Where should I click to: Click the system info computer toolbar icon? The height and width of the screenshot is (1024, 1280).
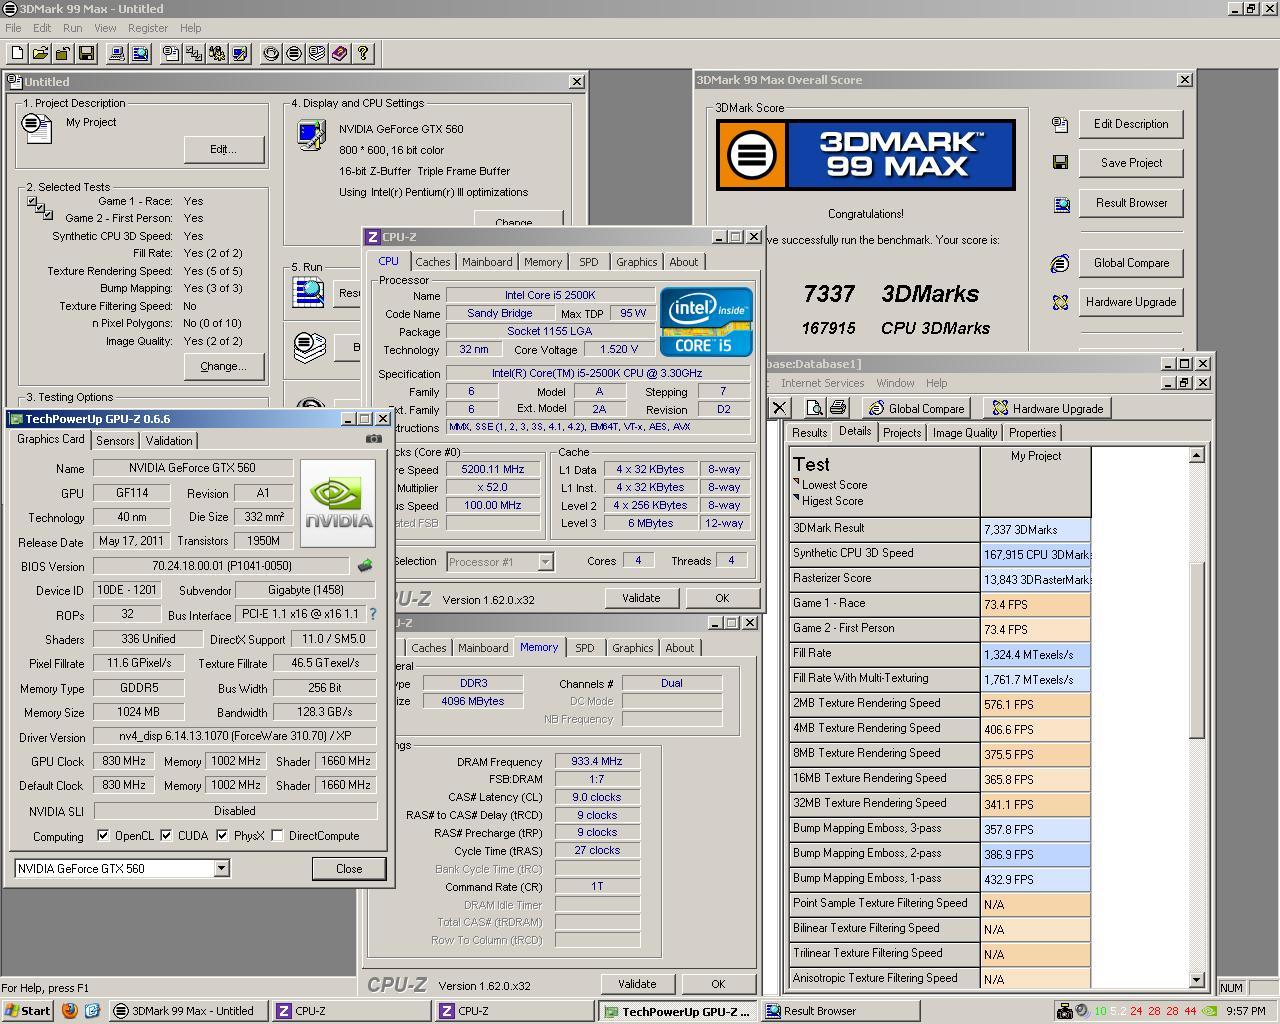click(117, 53)
